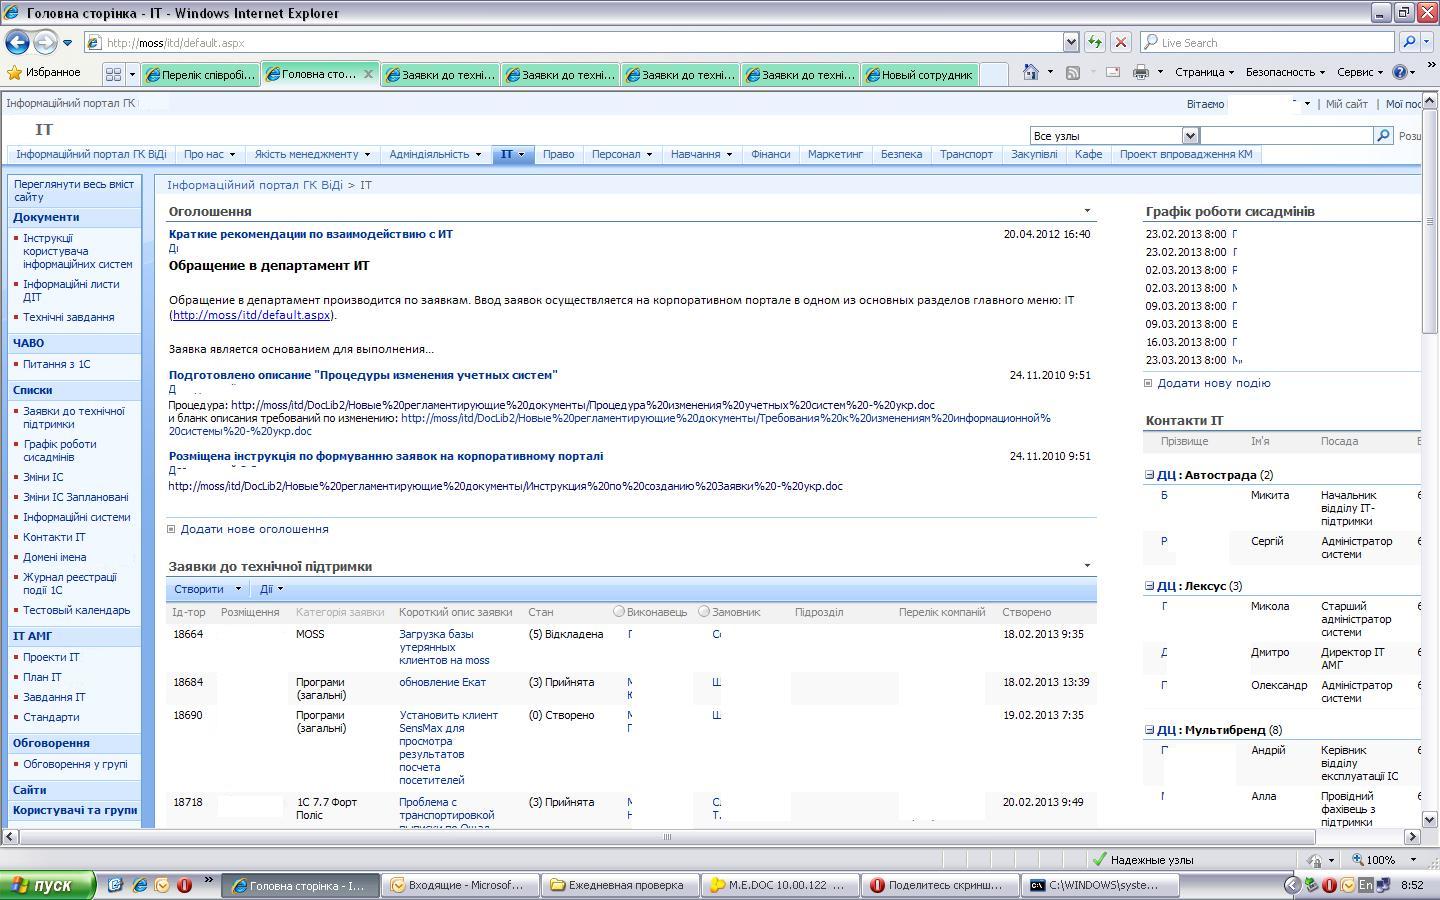Screen dimensions: 1440x900
Task: Open the Все узлы search scope dropdown
Action: pyautogui.click(x=1190, y=135)
